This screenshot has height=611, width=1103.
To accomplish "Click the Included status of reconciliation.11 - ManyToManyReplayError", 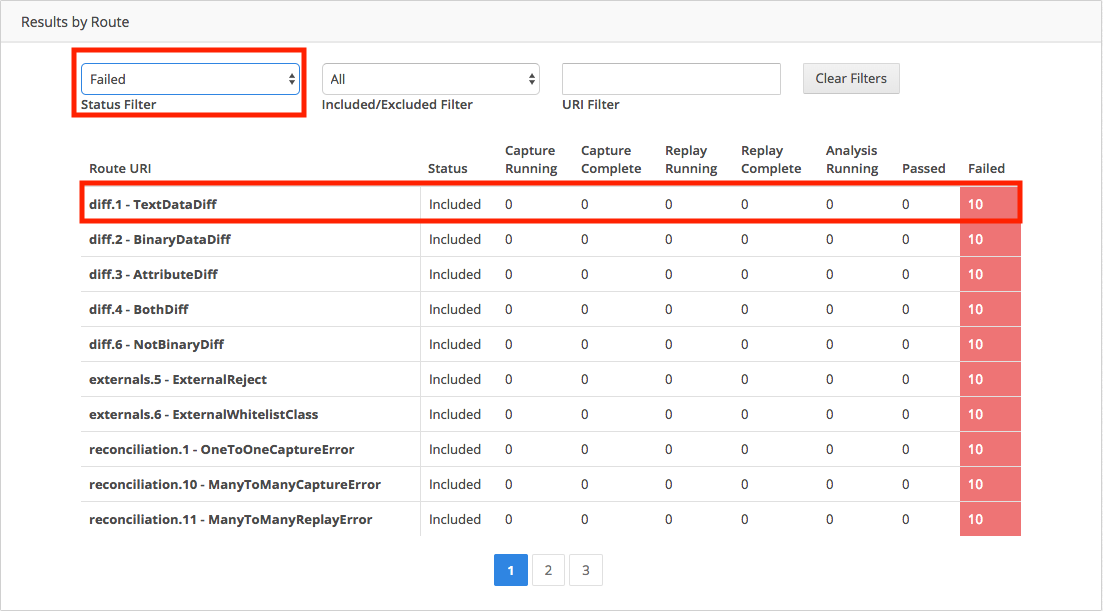I will click(455, 520).
